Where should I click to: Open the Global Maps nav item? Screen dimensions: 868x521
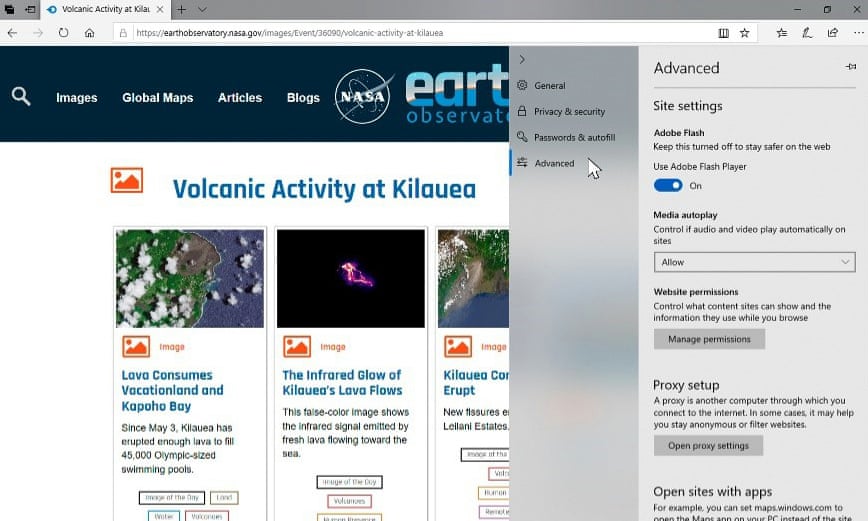pyautogui.click(x=158, y=98)
